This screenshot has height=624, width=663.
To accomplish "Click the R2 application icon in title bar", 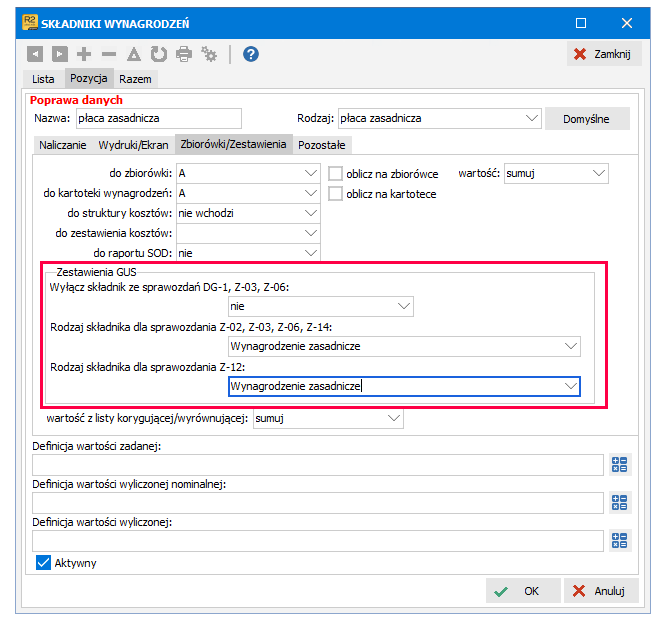I will [x=30, y=22].
